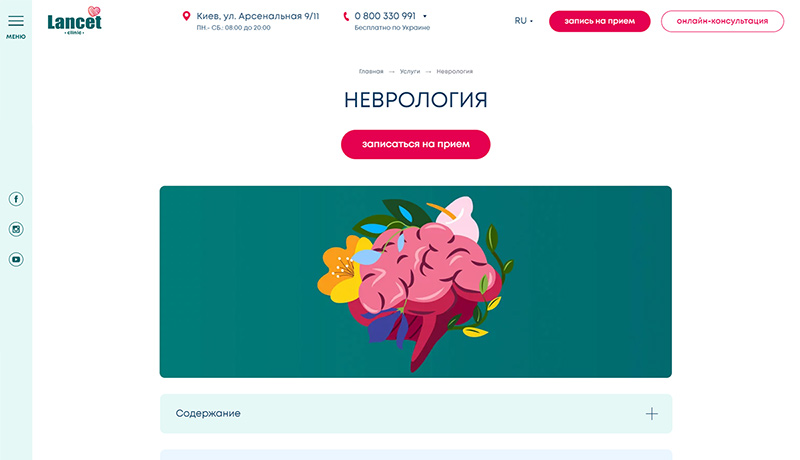Click the запись на прием header button
Image resolution: width=800 pixels, height=460 pixels.
(599, 21)
